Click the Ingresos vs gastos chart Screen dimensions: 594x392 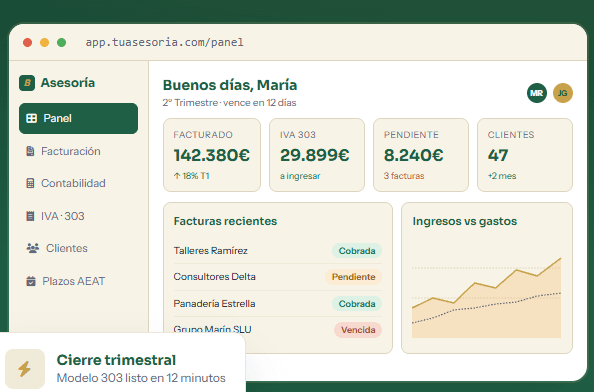point(486,297)
